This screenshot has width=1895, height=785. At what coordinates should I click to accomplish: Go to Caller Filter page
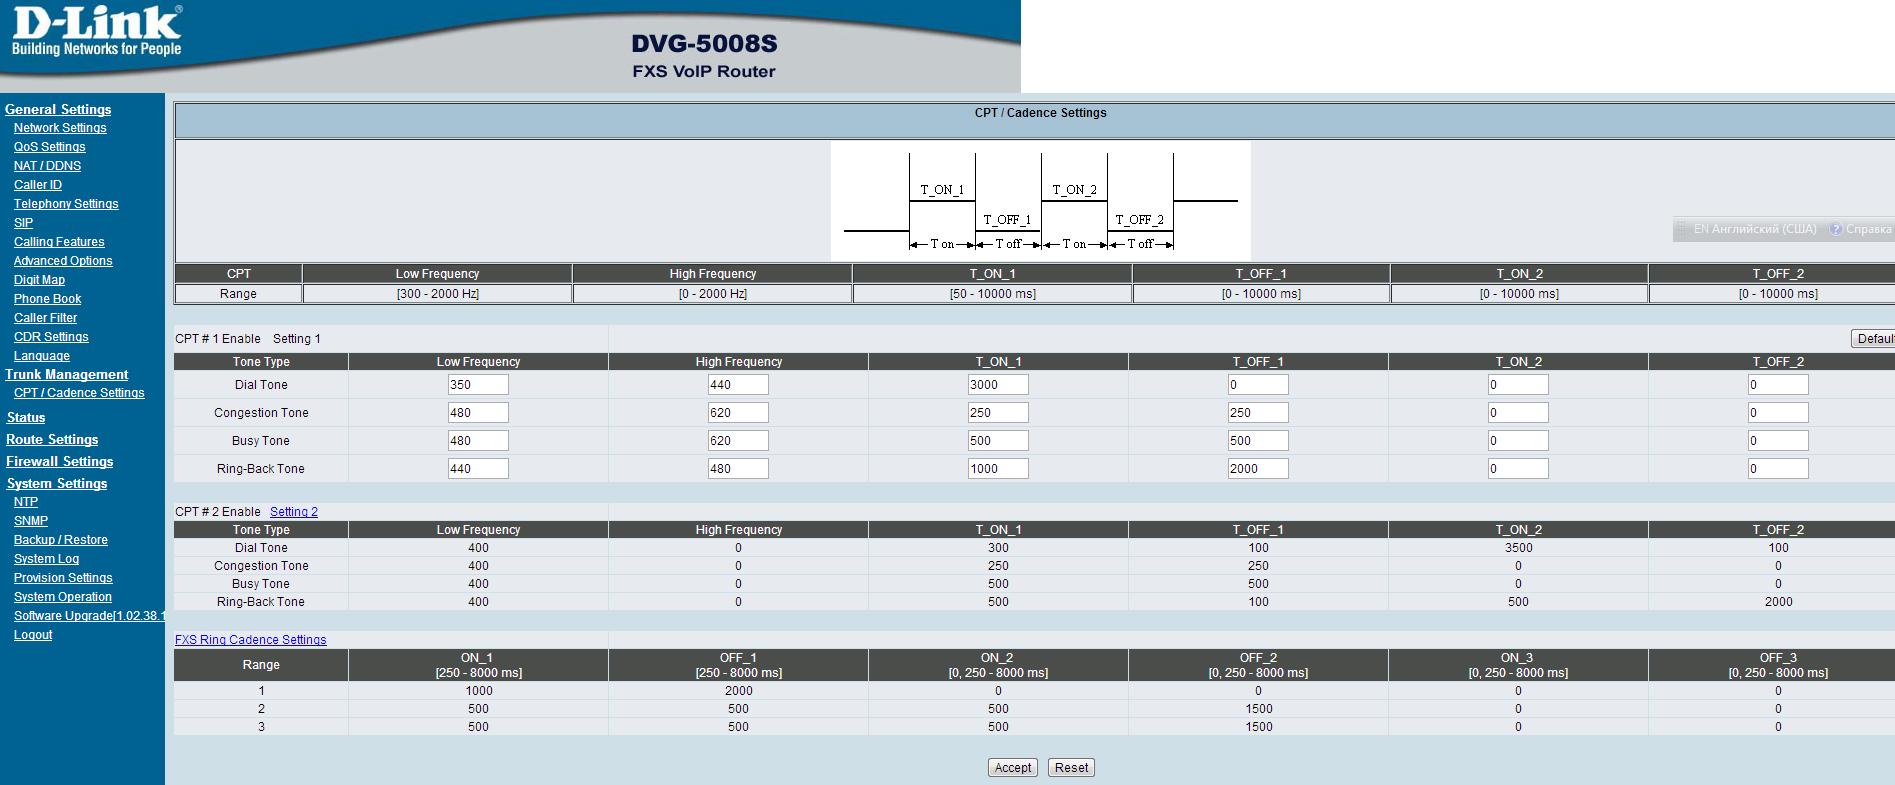point(46,318)
